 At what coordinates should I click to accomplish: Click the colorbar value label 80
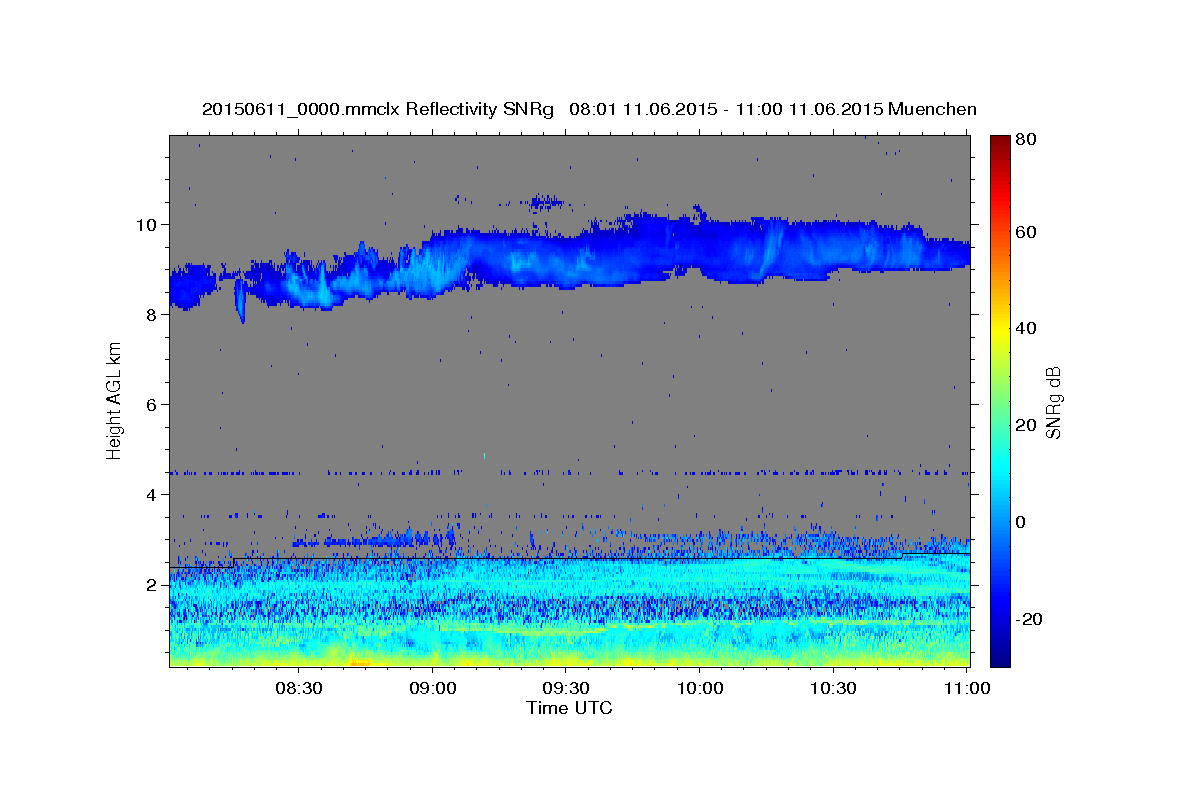[x=1026, y=139]
